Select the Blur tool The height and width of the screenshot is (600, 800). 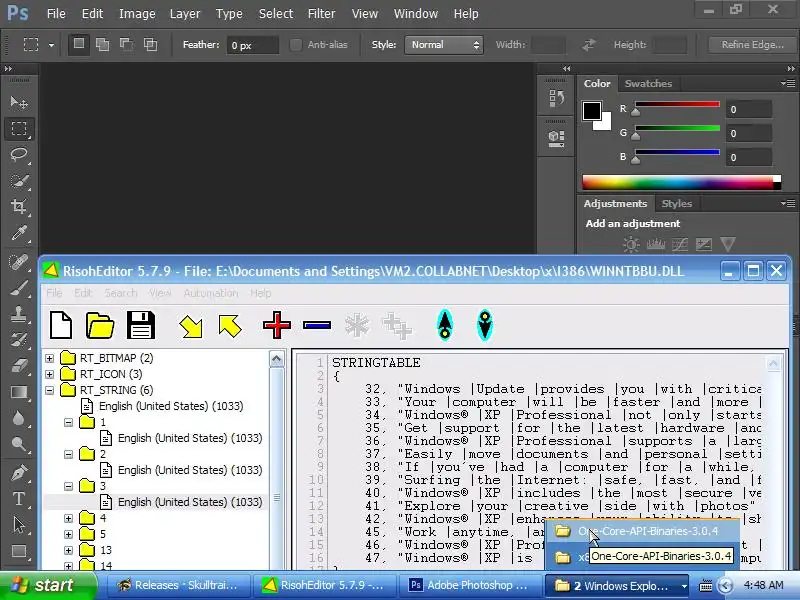[19, 418]
